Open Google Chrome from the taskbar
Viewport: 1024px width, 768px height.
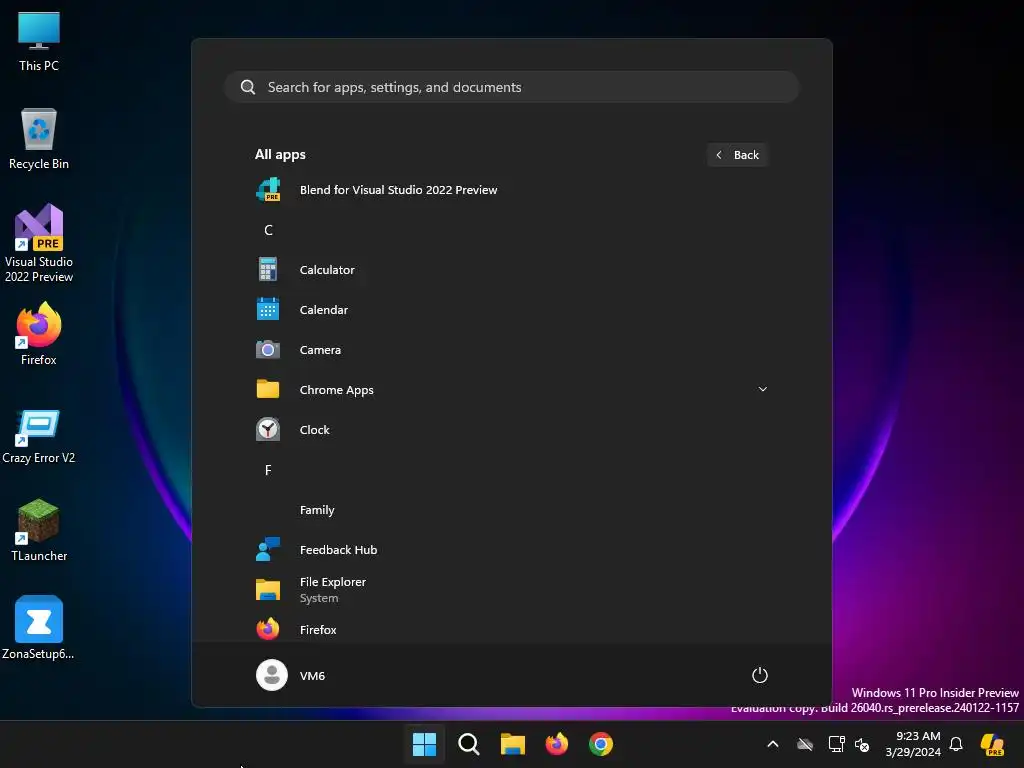point(601,744)
